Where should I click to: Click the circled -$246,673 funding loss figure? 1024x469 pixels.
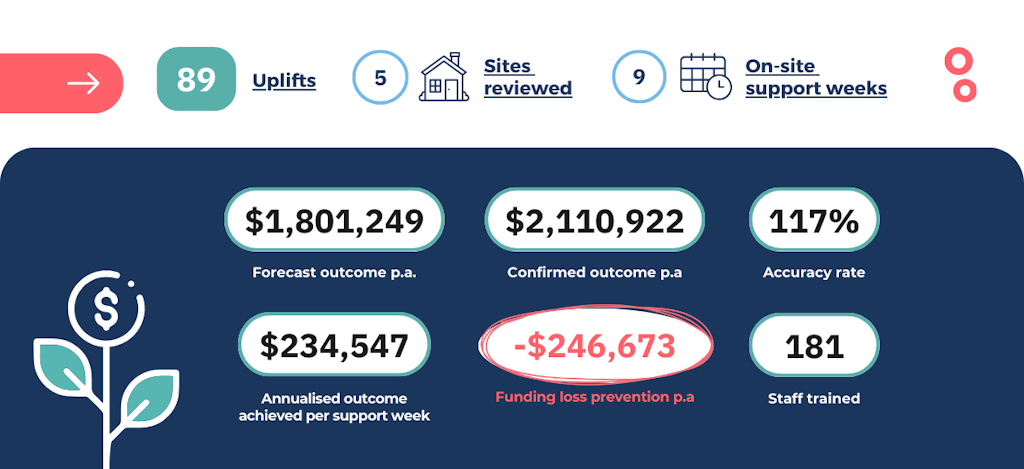[x=595, y=347]
